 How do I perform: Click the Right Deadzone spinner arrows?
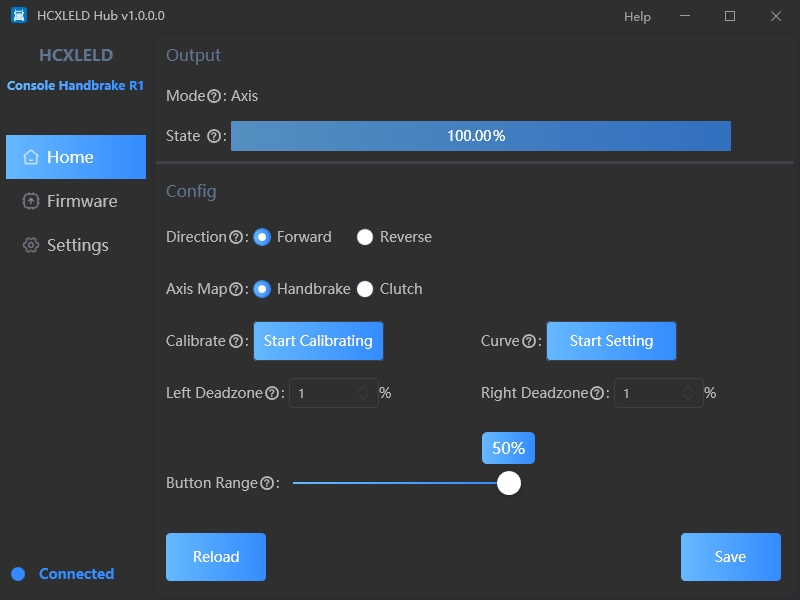[x=688, y=394]
